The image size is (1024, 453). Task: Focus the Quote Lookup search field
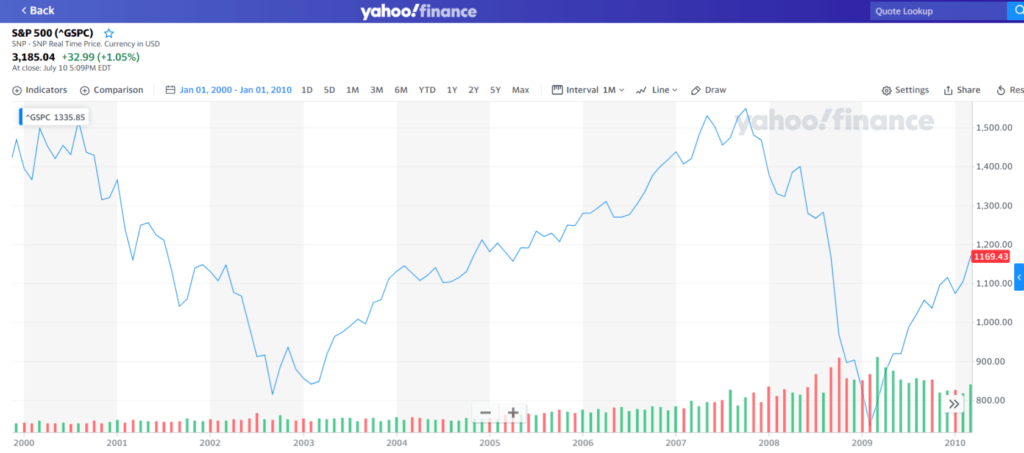[939, 11]
